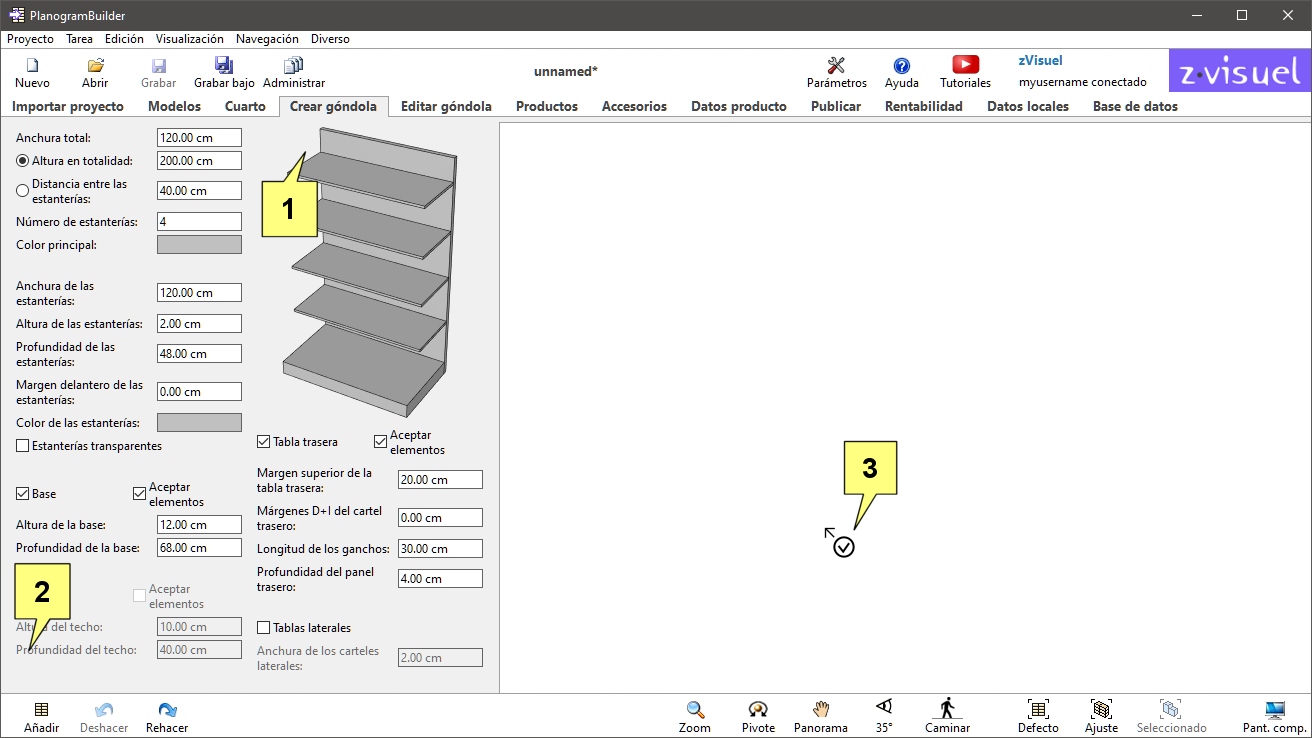Open the Tarea menu
Screen dimensions: 1312x738
pyautogui.click(x=79, y=39)
